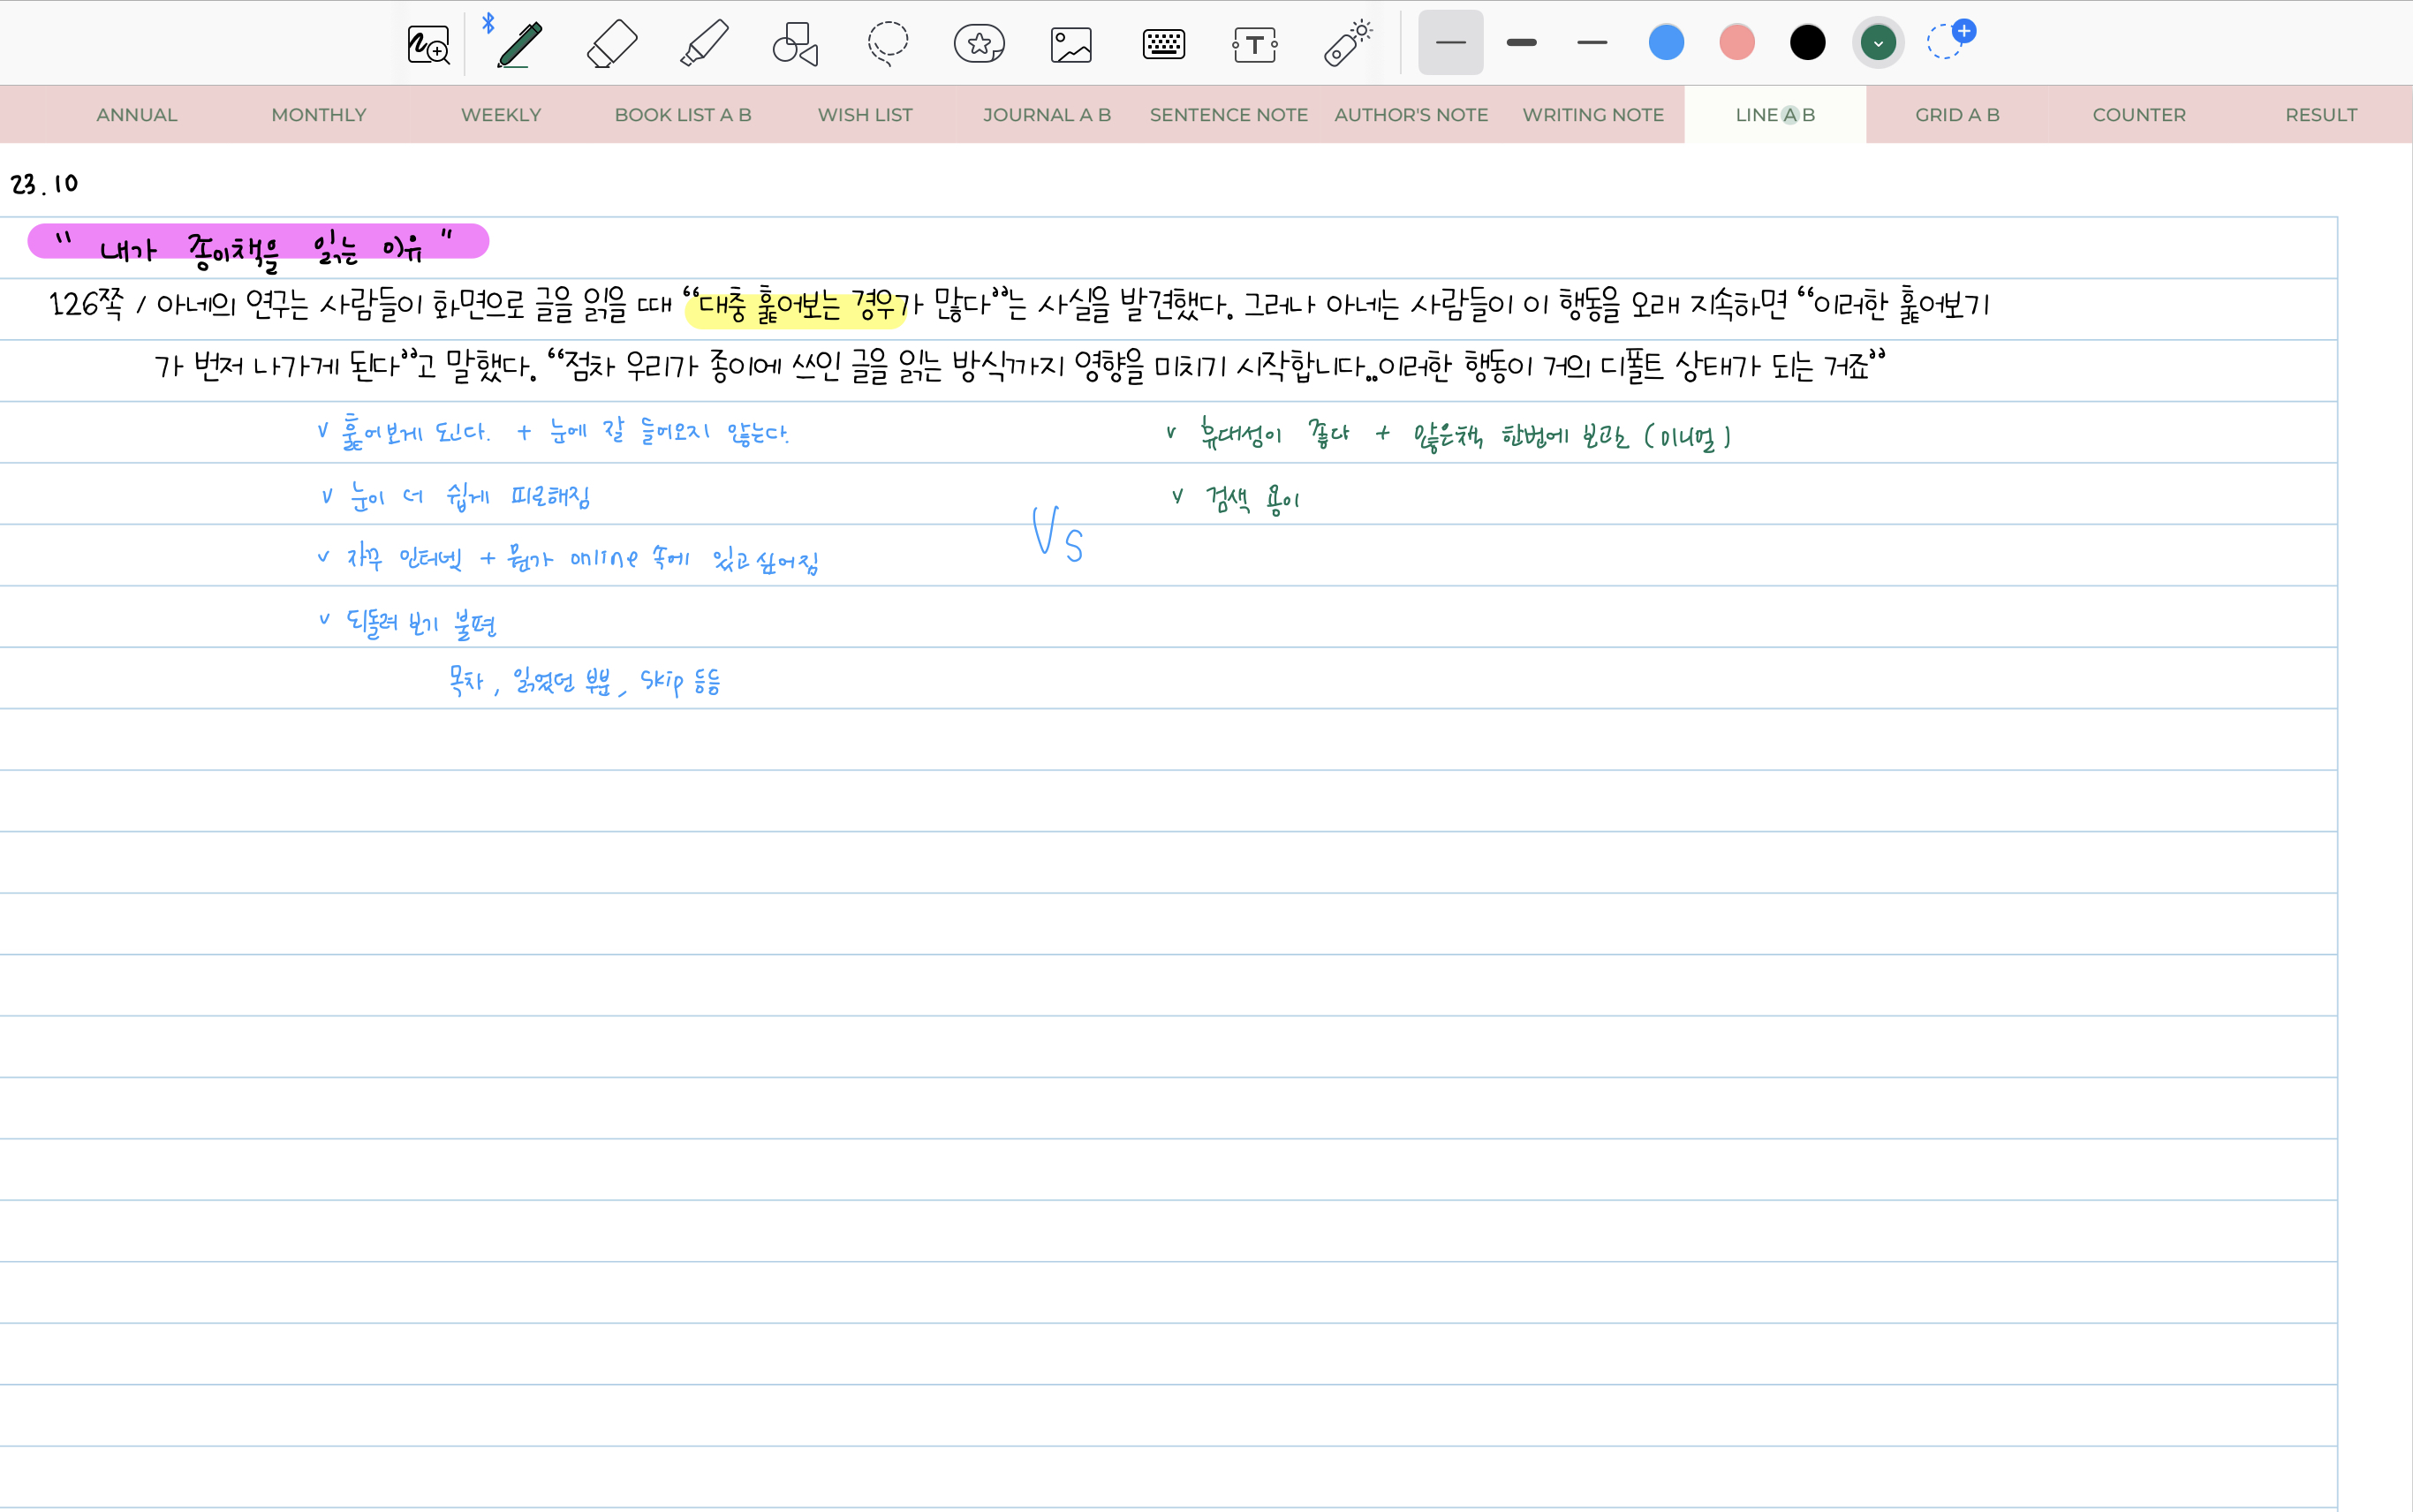This screenshot has width=2413, height=1512.
Task: Activate the Text box tool
Action: coord(1255,44)
